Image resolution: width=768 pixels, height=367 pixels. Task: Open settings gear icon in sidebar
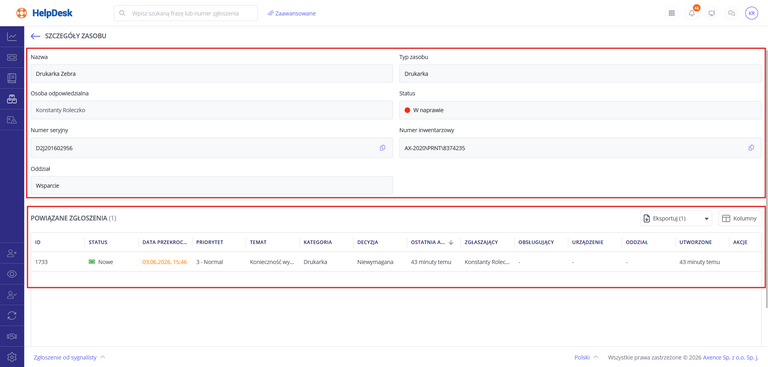click(x=12, y=357)
